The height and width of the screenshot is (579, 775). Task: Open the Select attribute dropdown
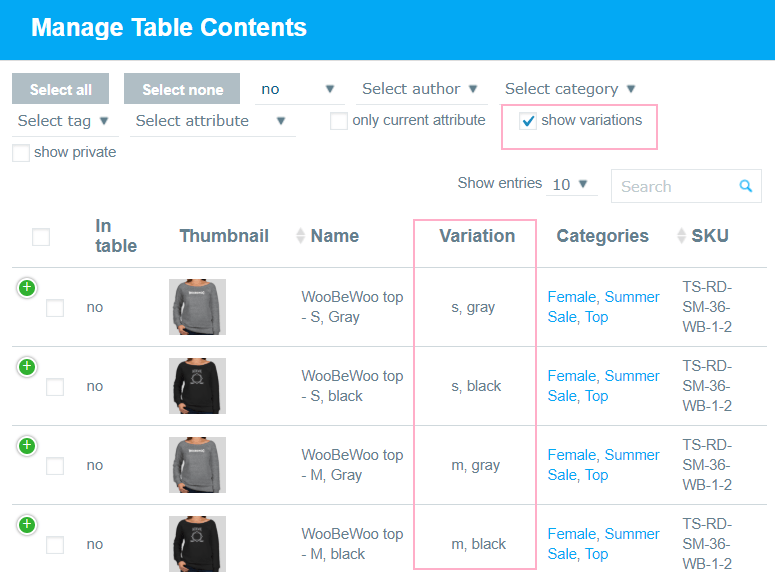click(x=213, y=121)
